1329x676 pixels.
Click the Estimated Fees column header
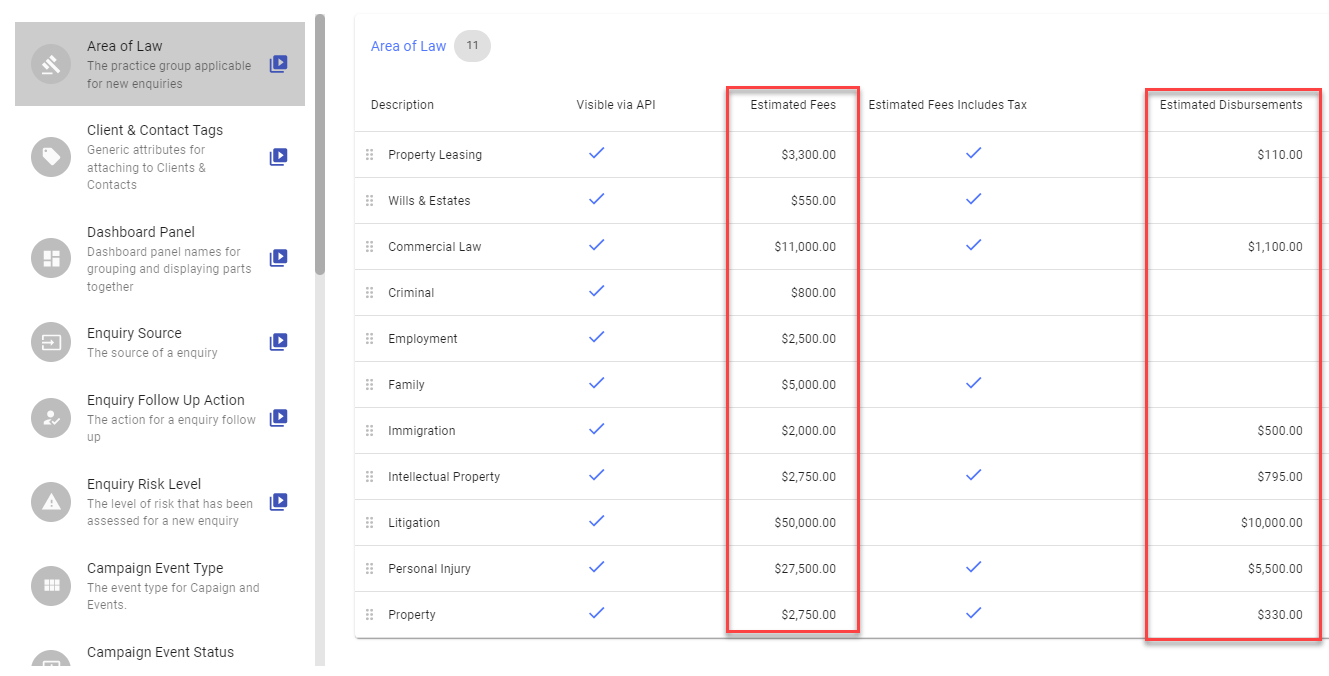click(793, 105)
